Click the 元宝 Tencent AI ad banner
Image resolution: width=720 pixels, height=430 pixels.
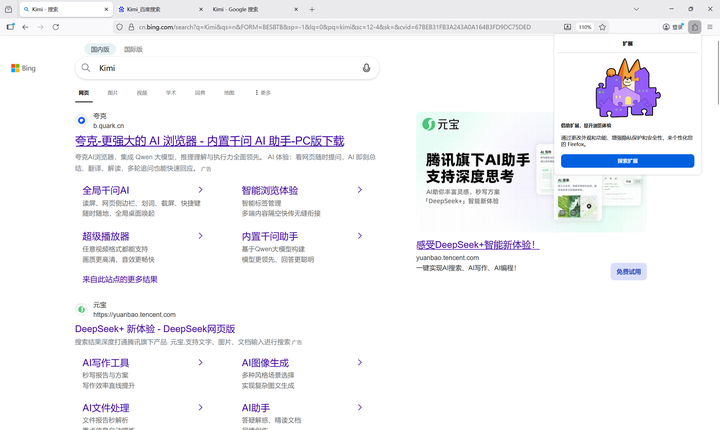pyautogui.click(x=531, y=172)
